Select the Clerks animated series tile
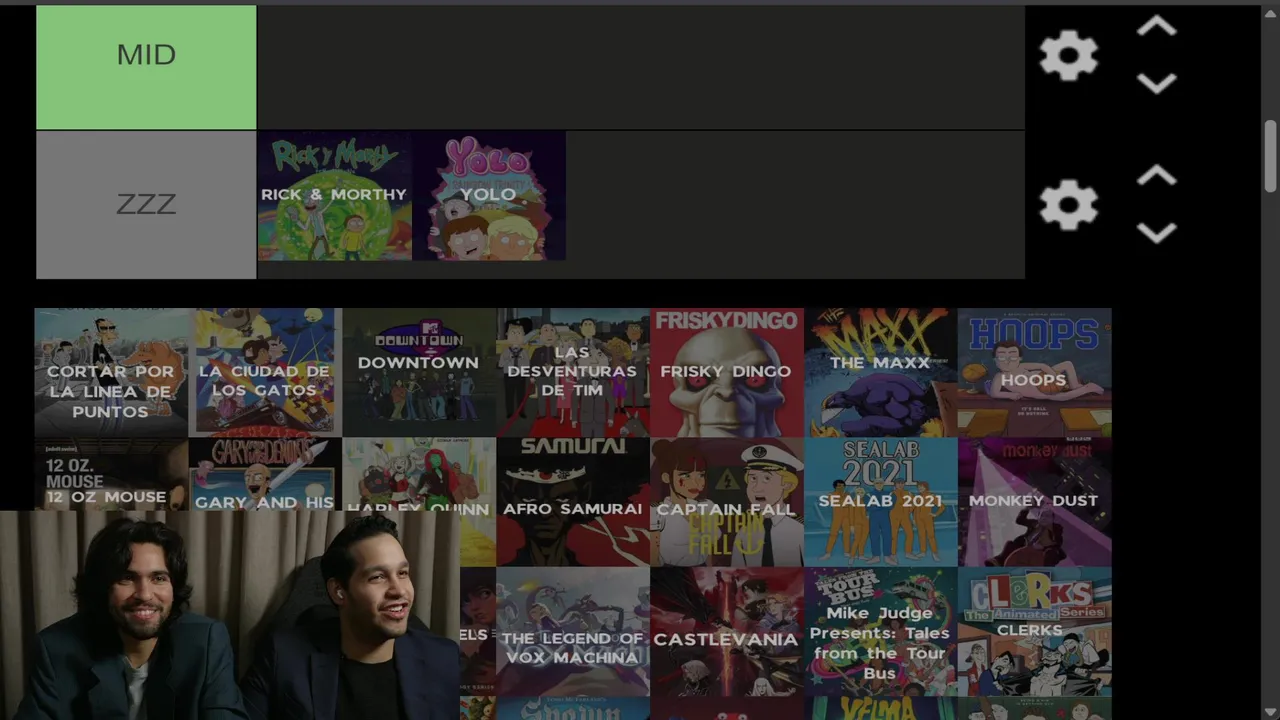This screenshot has width=1280, height=720. tap(1035, 632)
